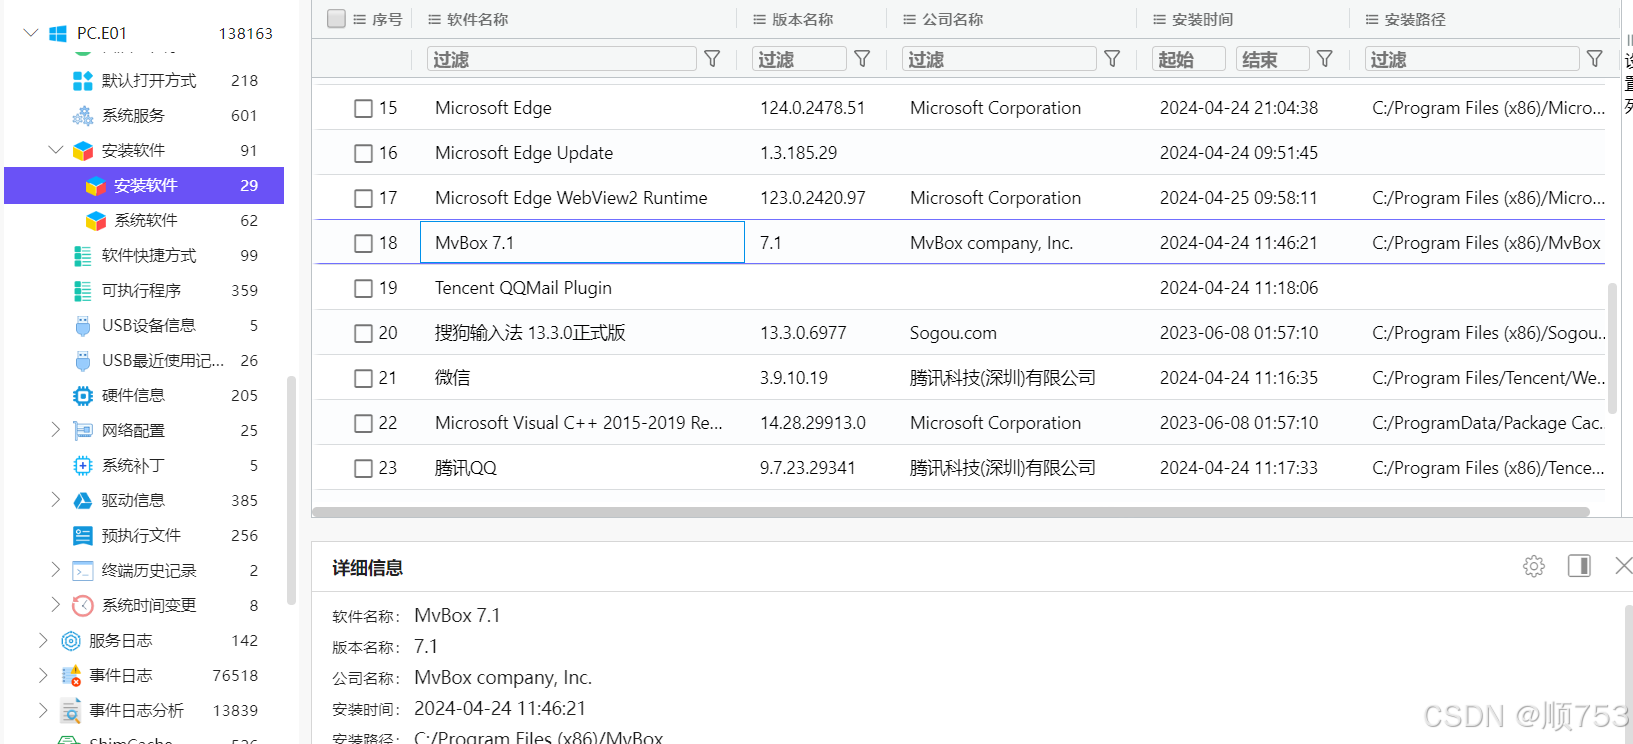Click the 系统时间变更 clock icon
The width and height of the screenshot is (1633, 744).
tap(83, 606)
